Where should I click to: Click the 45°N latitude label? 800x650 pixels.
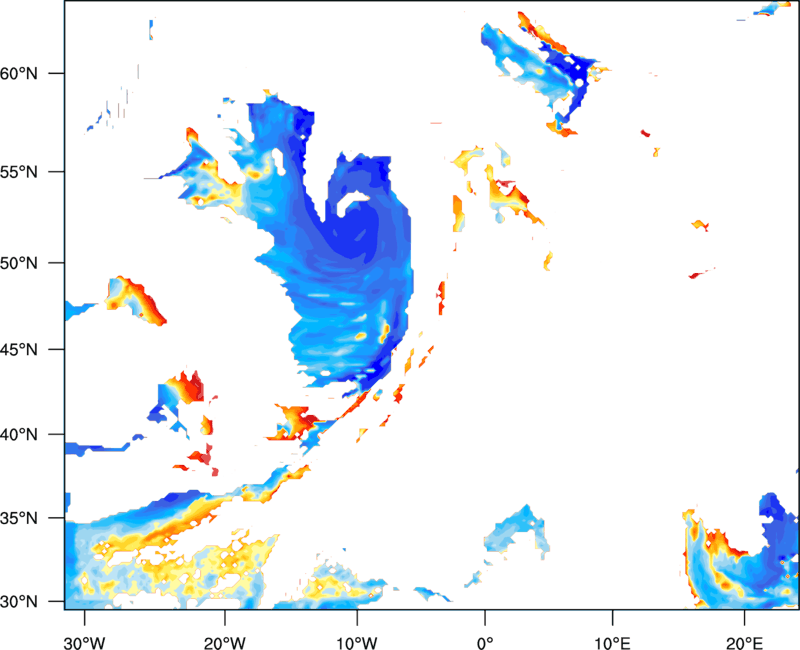point(19,349)
